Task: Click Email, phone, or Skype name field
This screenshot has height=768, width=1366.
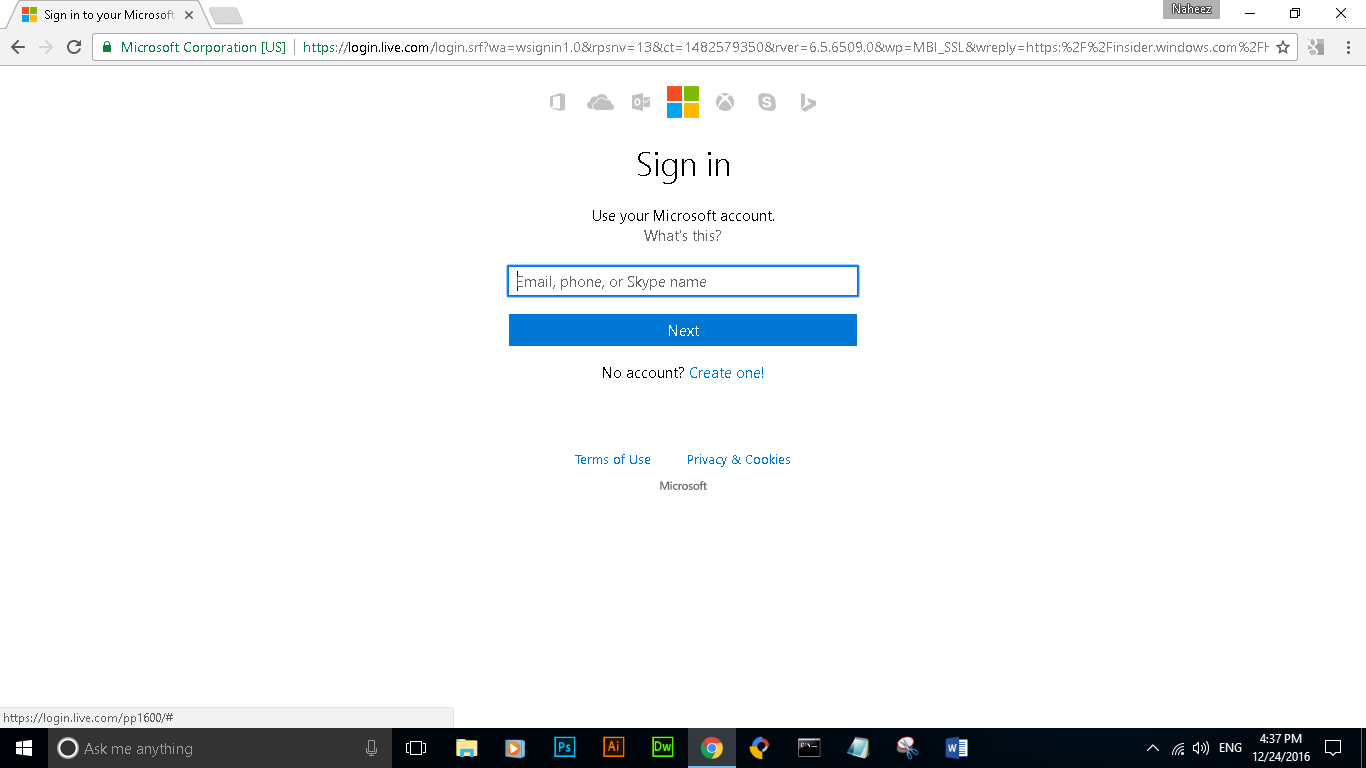Action: (x=683, y=281)
